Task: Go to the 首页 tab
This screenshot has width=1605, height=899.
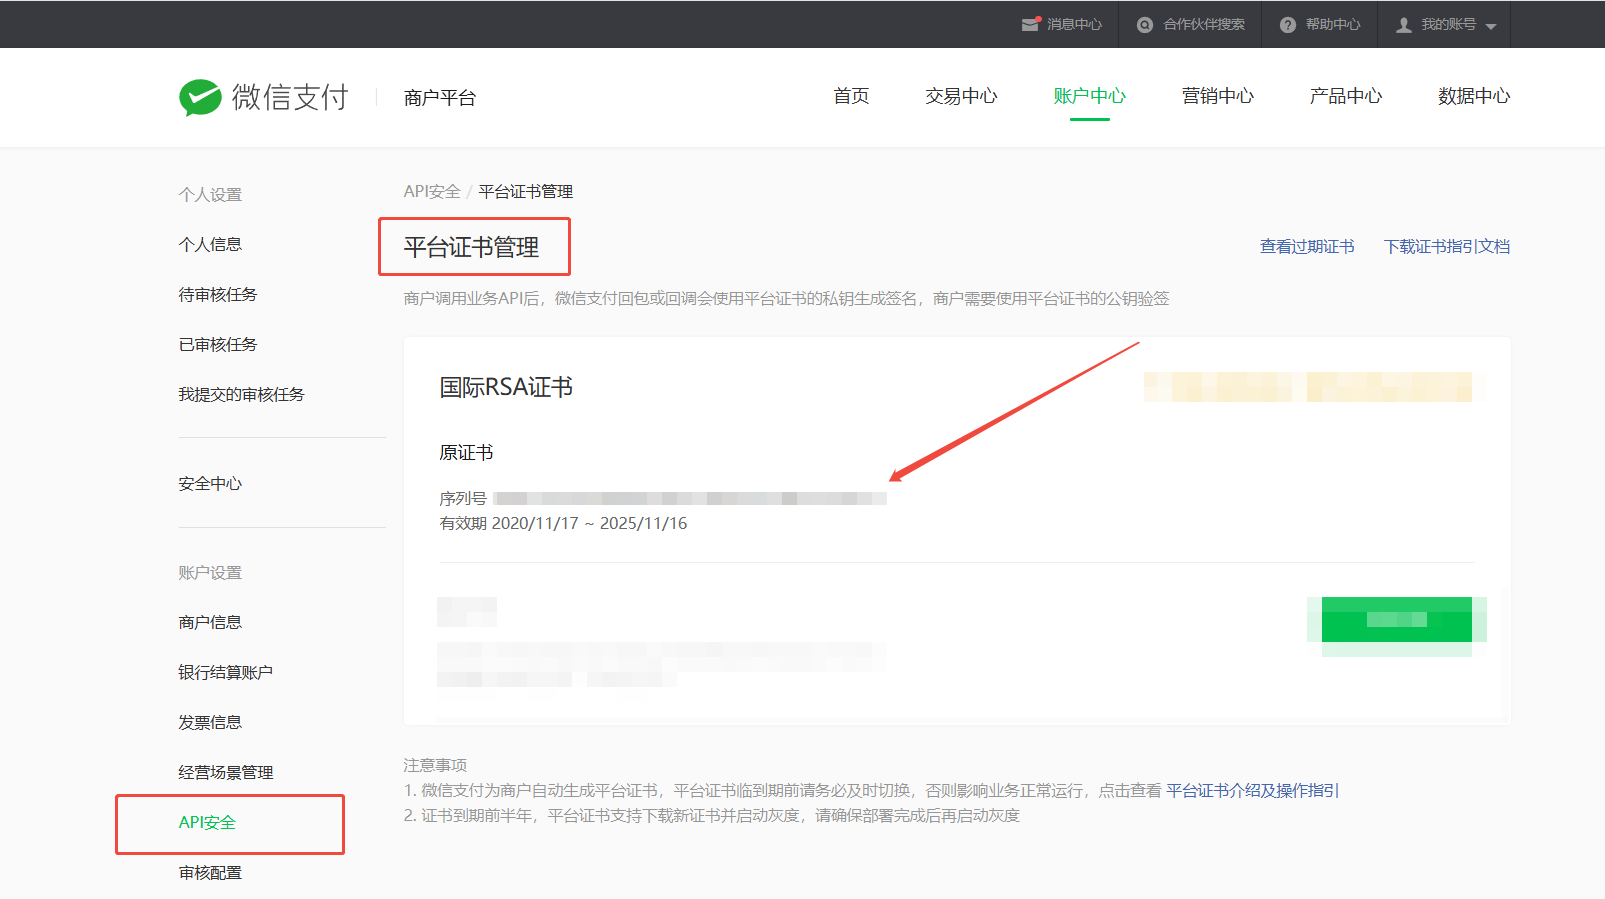Action: pos(851,96)
